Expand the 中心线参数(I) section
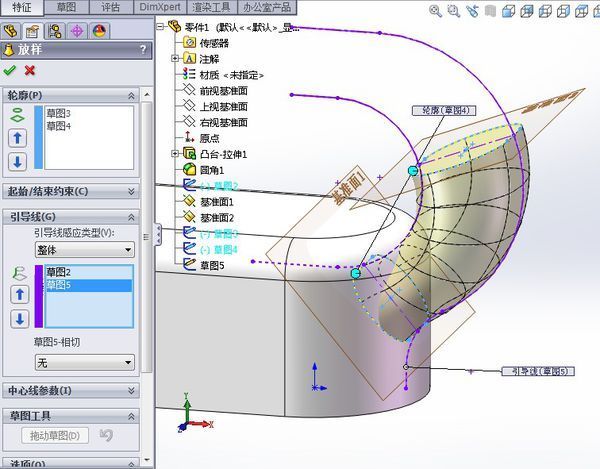 [x=131, y=391]
